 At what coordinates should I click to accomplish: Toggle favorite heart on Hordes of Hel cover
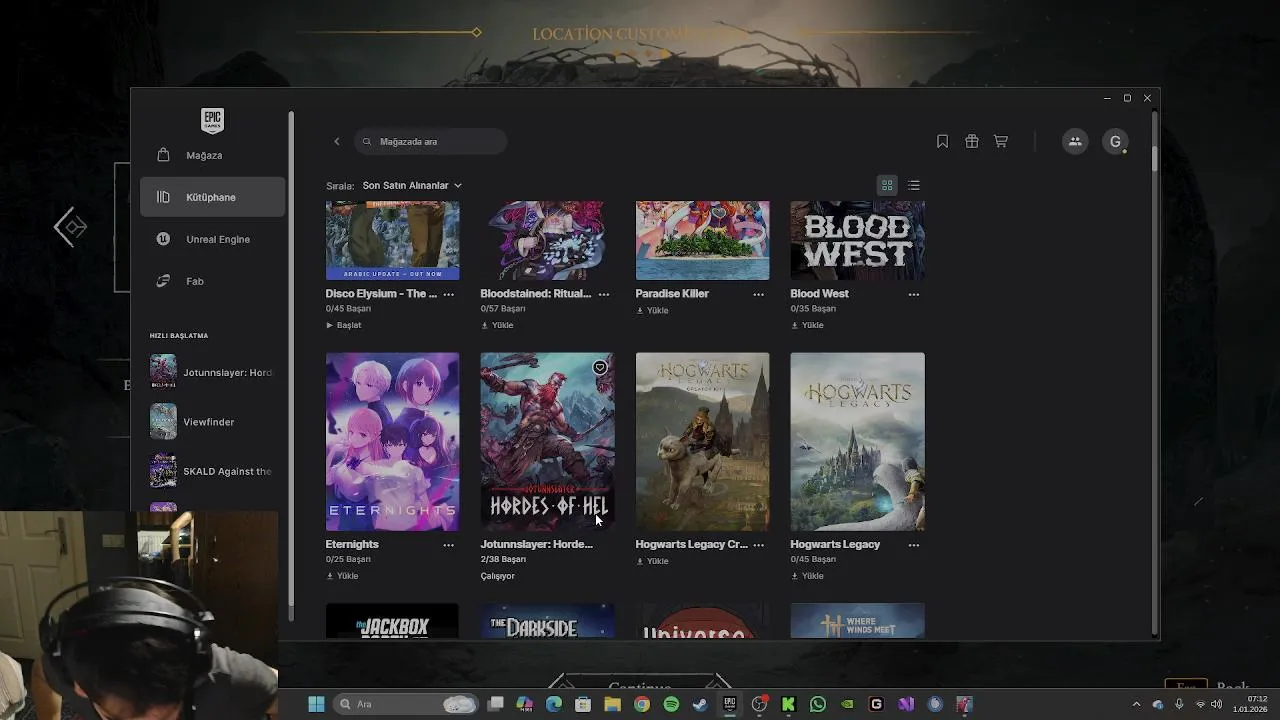600,367
